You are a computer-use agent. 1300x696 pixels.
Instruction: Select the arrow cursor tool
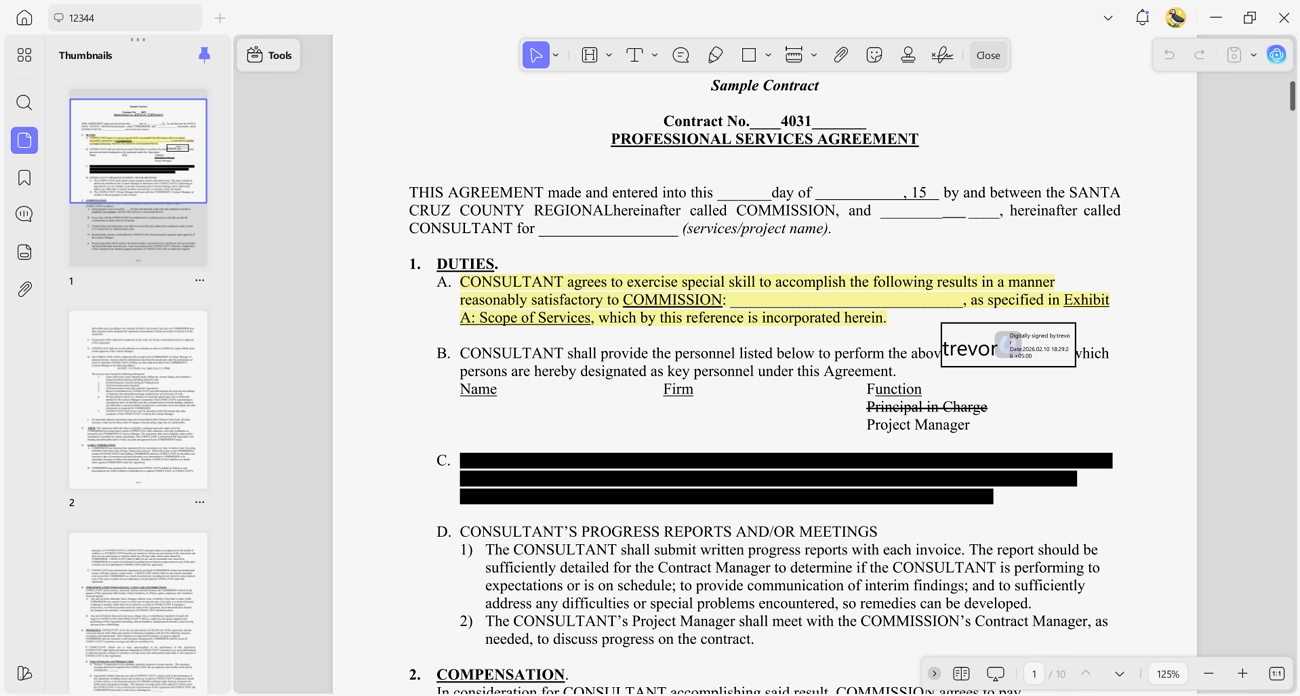[x=536, y=55]
